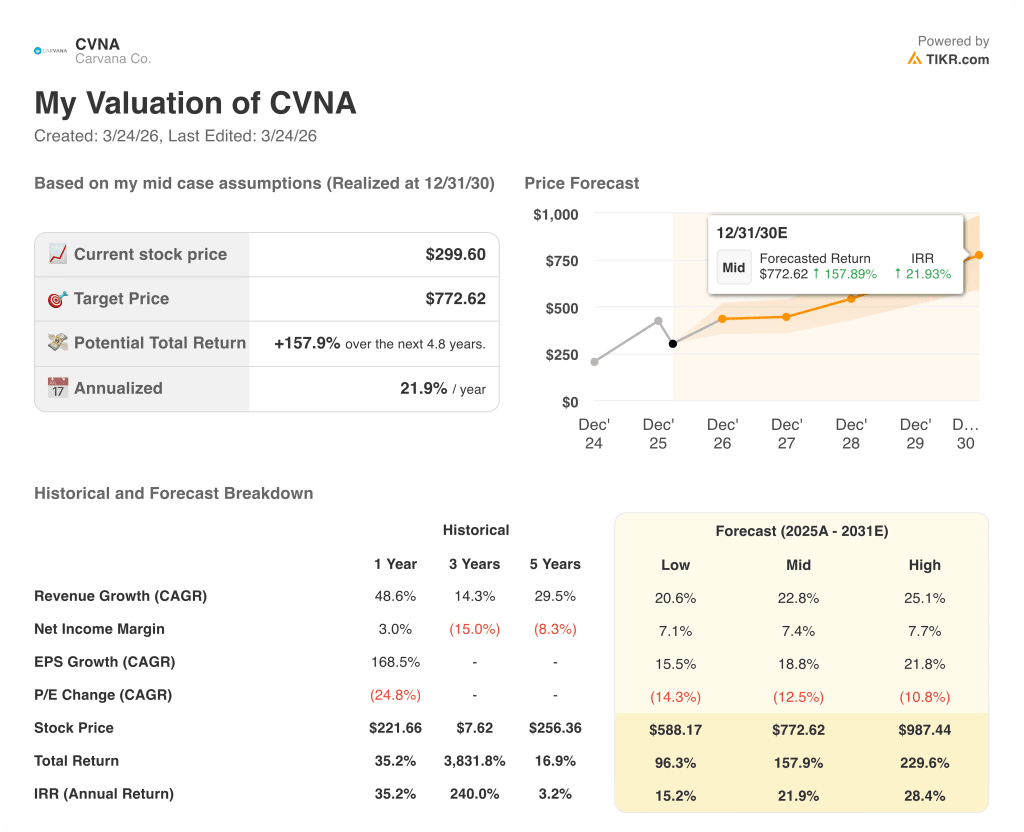Click the Forecast (2025A - 2031E) header
Screen dimensions: 1024x832
[802, 530]
